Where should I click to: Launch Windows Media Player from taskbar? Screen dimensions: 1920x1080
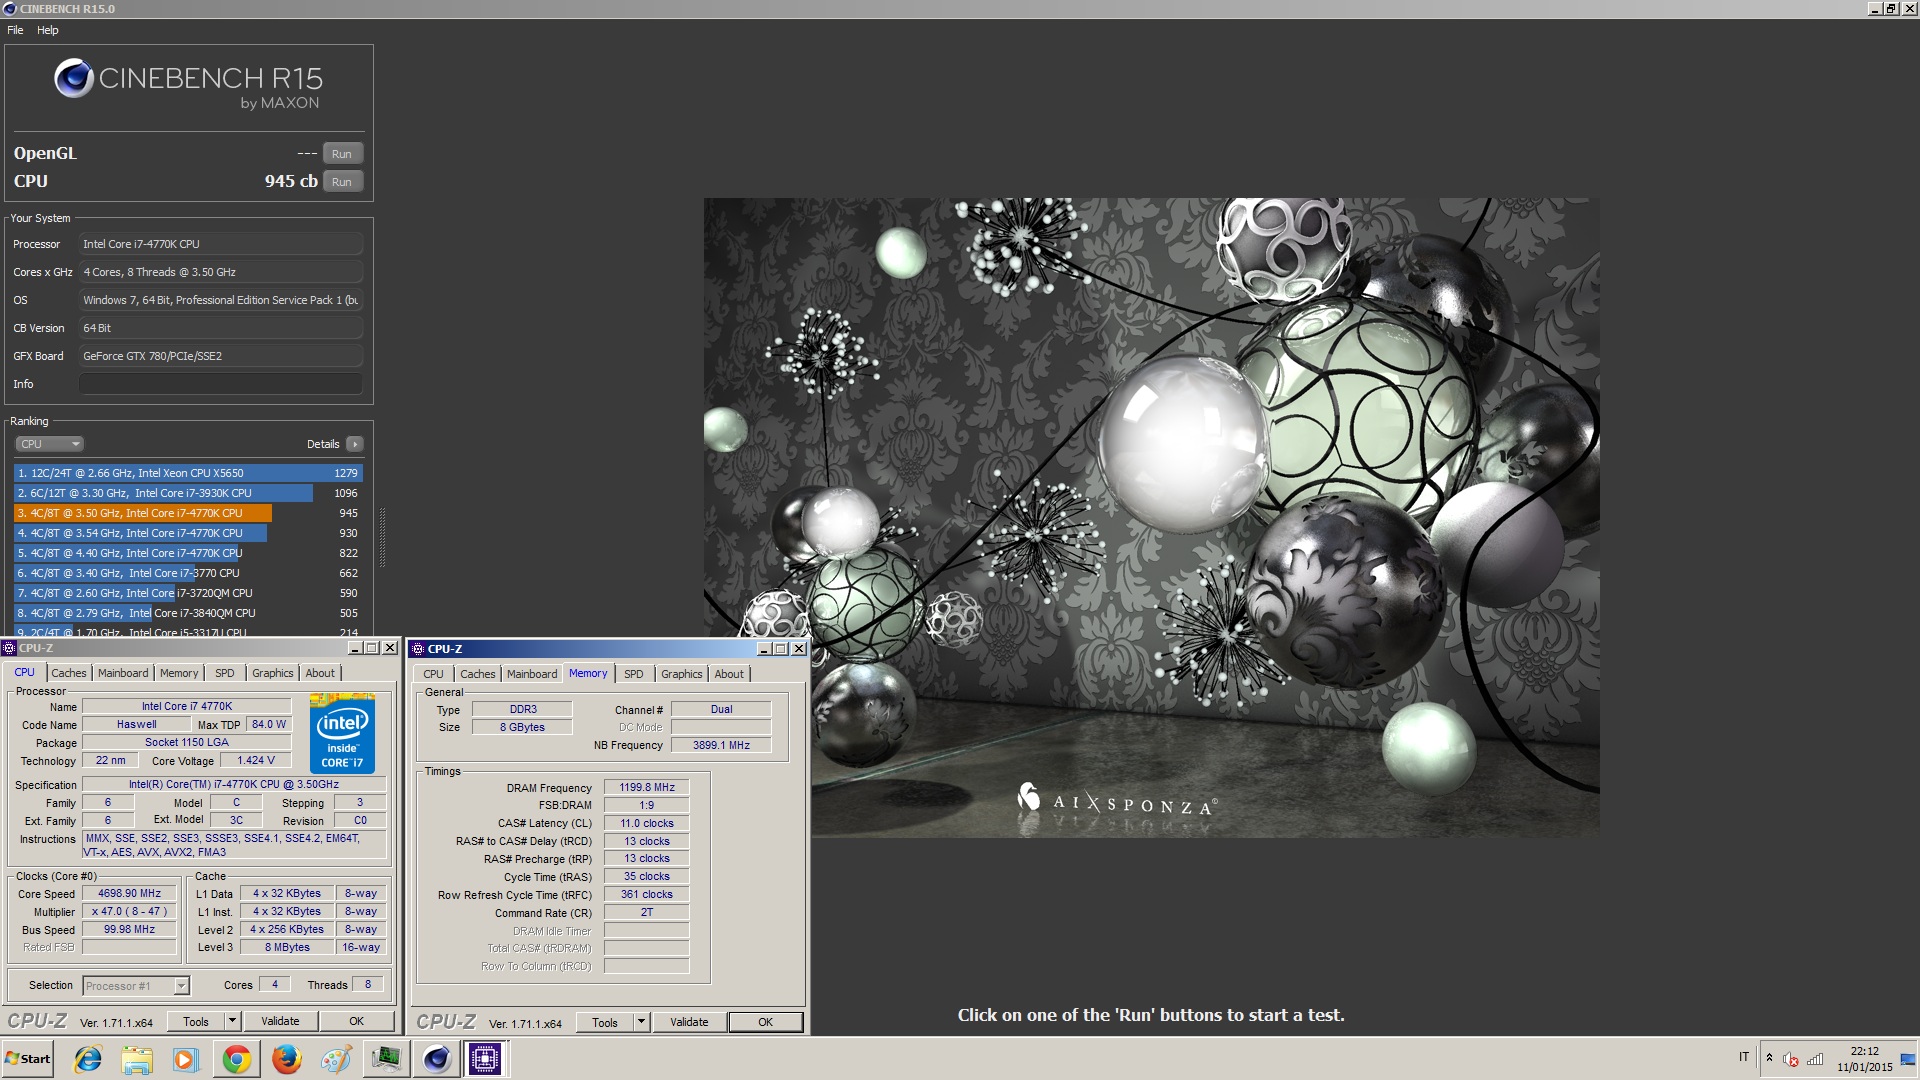pos(186,1059)
